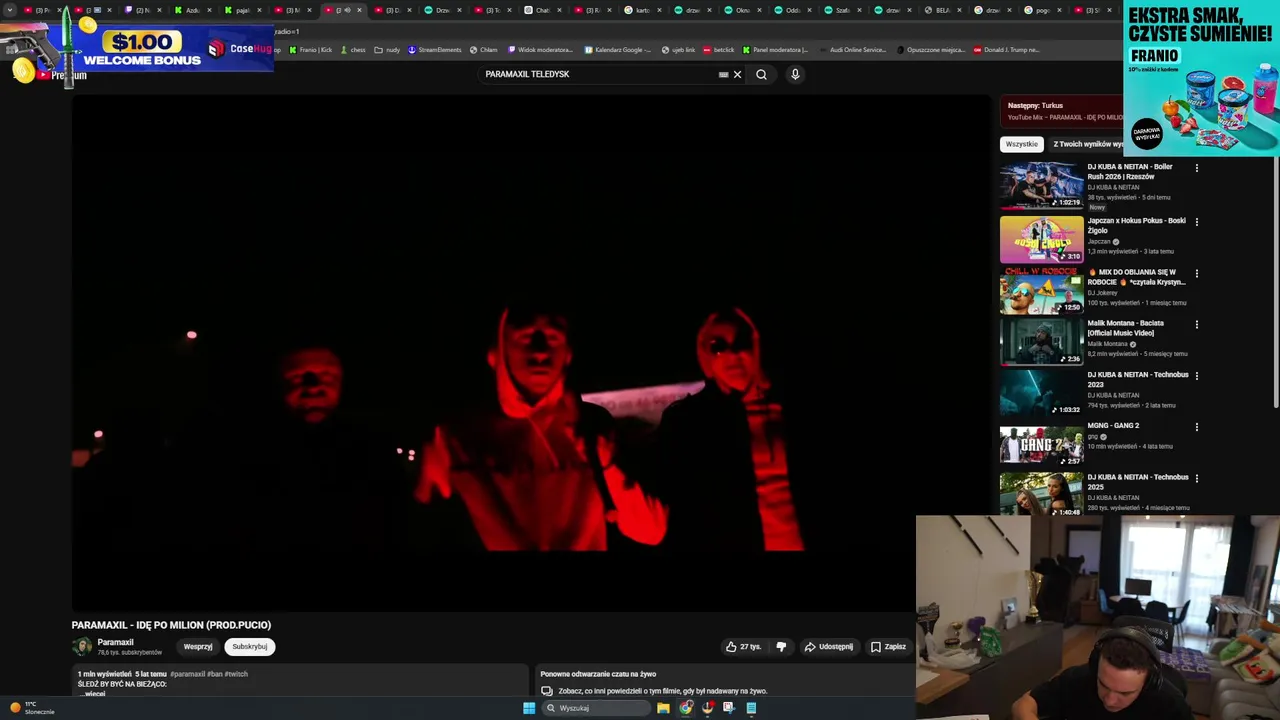Expand description with ...więcej

pyautogui.click(x=93, y=693)
